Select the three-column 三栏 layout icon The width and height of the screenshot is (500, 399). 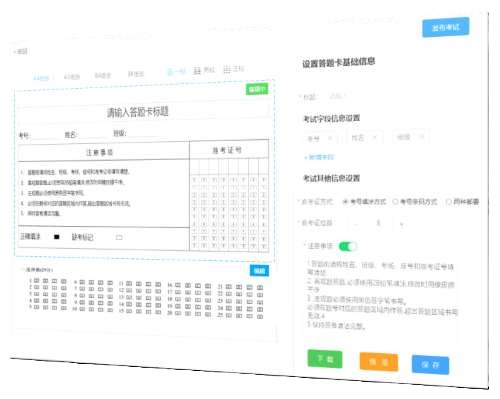(x=233, y=69)
